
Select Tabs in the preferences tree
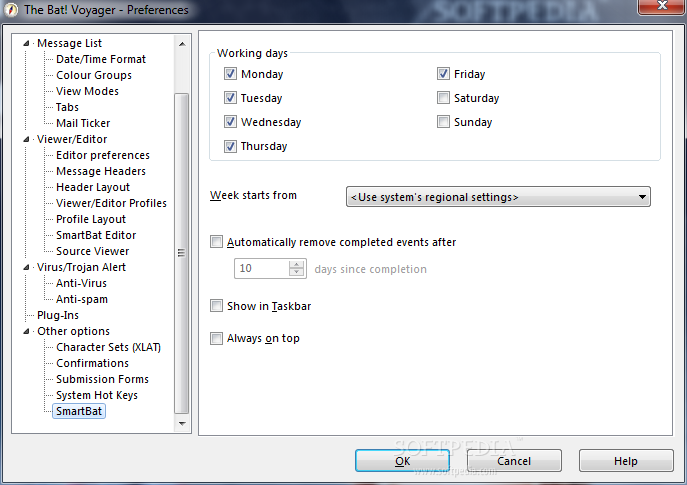[67, 107]
